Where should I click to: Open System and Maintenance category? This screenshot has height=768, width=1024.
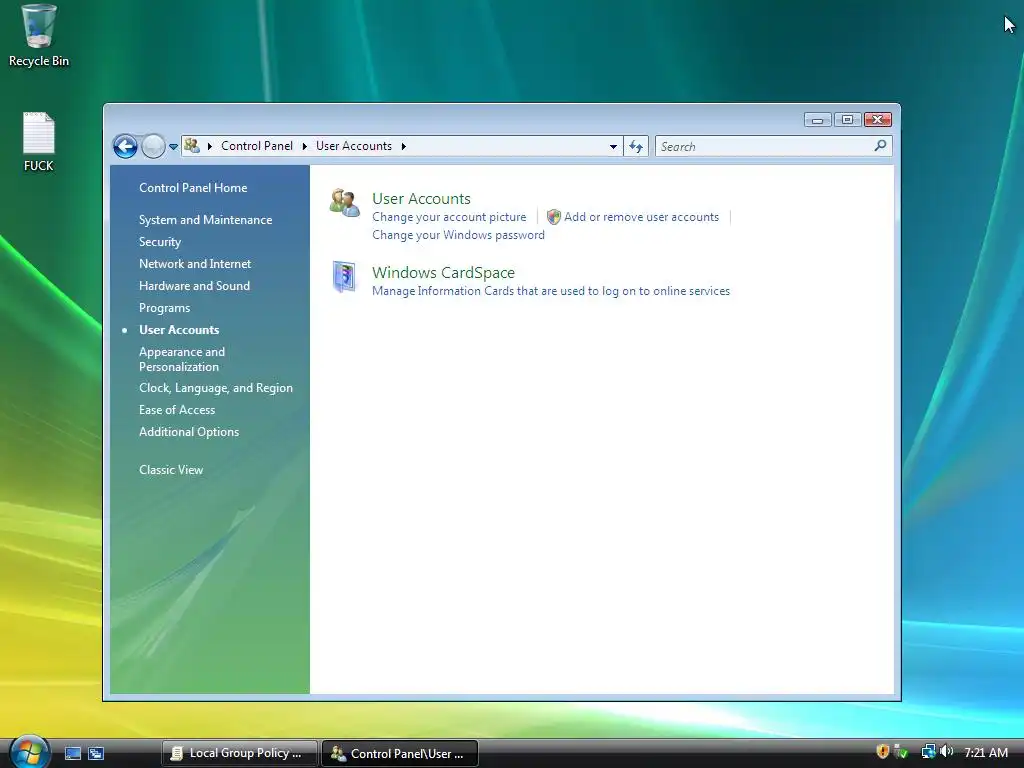(x=206, y=220)
